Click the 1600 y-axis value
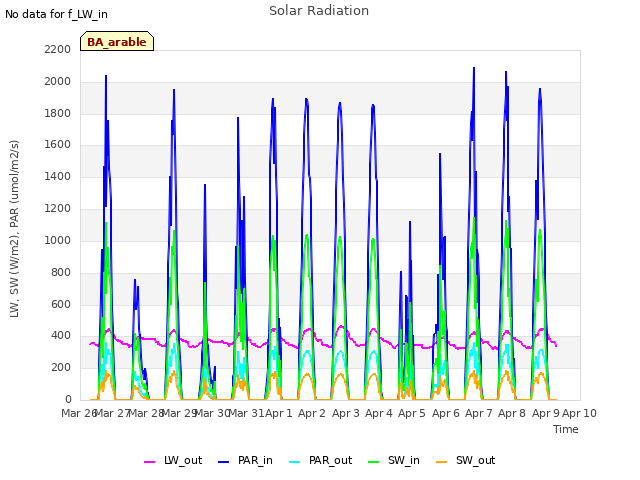Screen dimensions: 640x480 pos(58,144)
